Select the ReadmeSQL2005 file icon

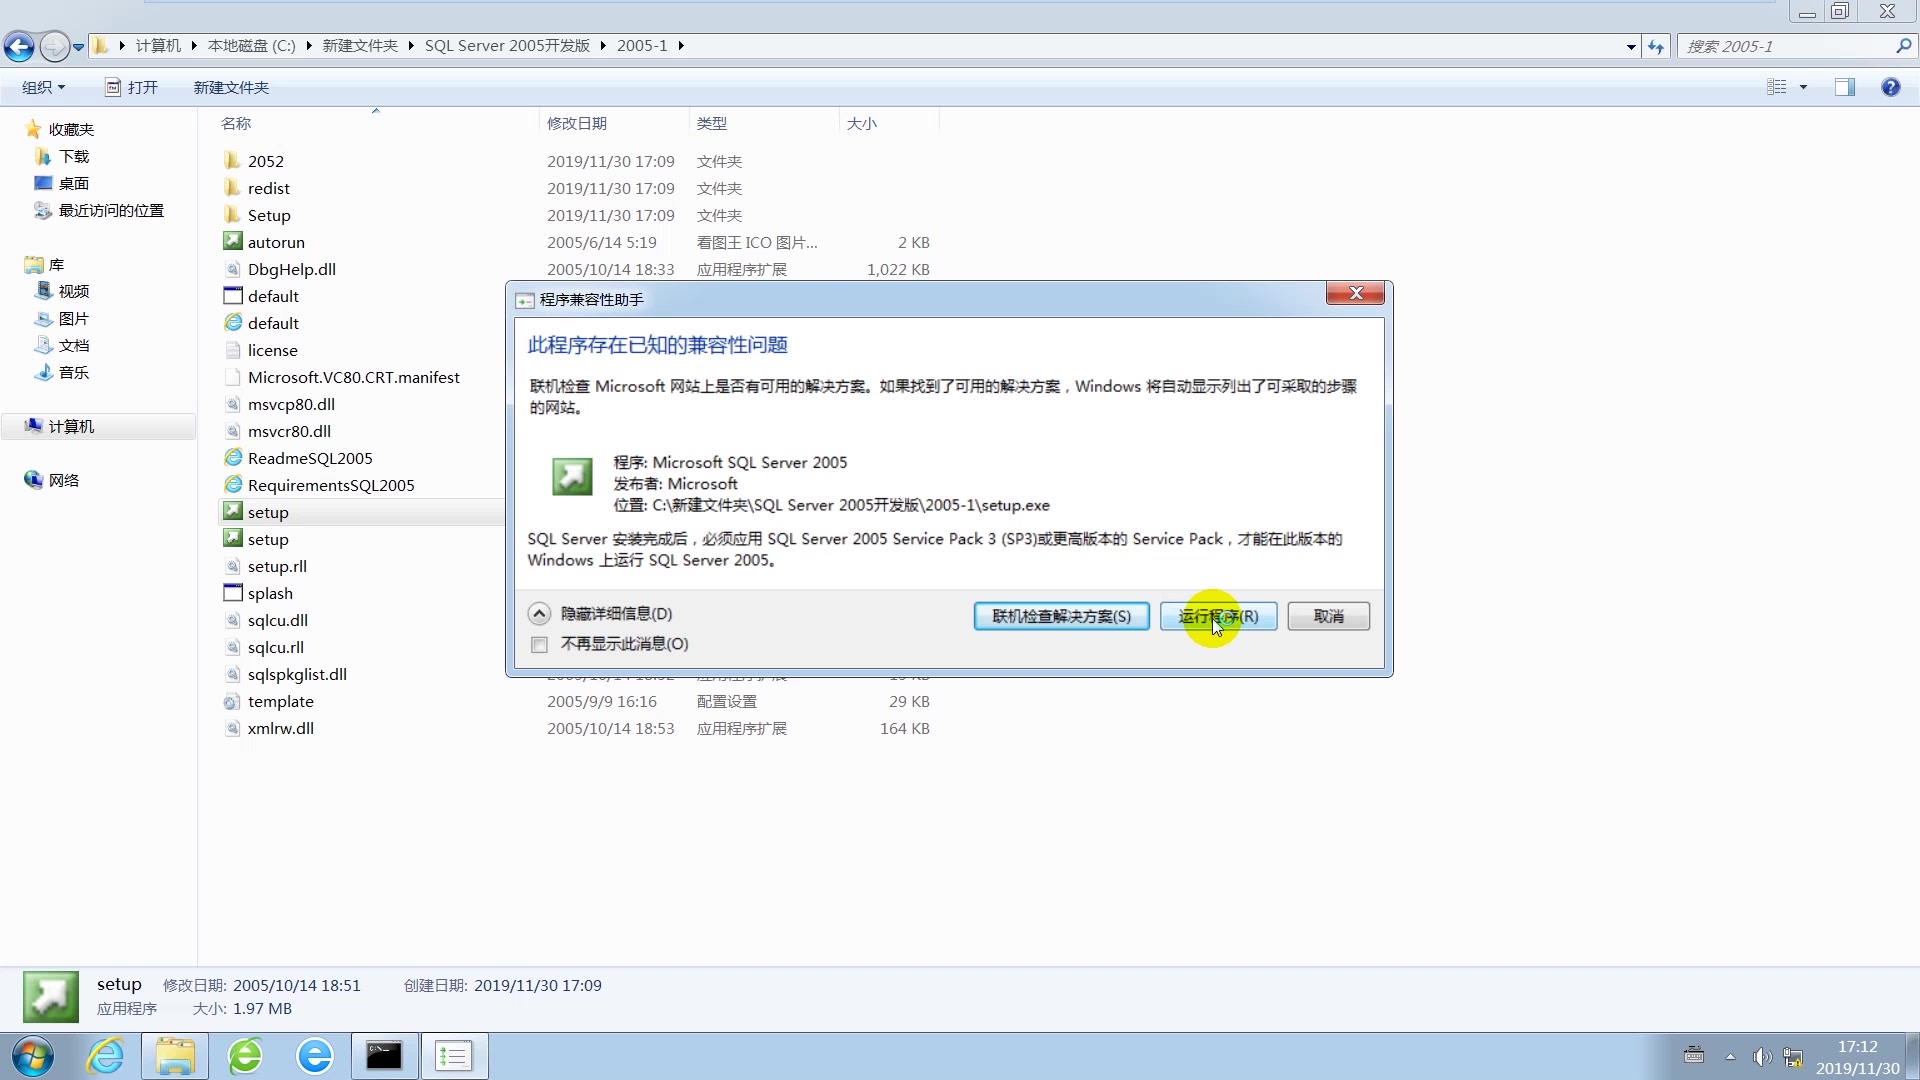coord(232,458)
